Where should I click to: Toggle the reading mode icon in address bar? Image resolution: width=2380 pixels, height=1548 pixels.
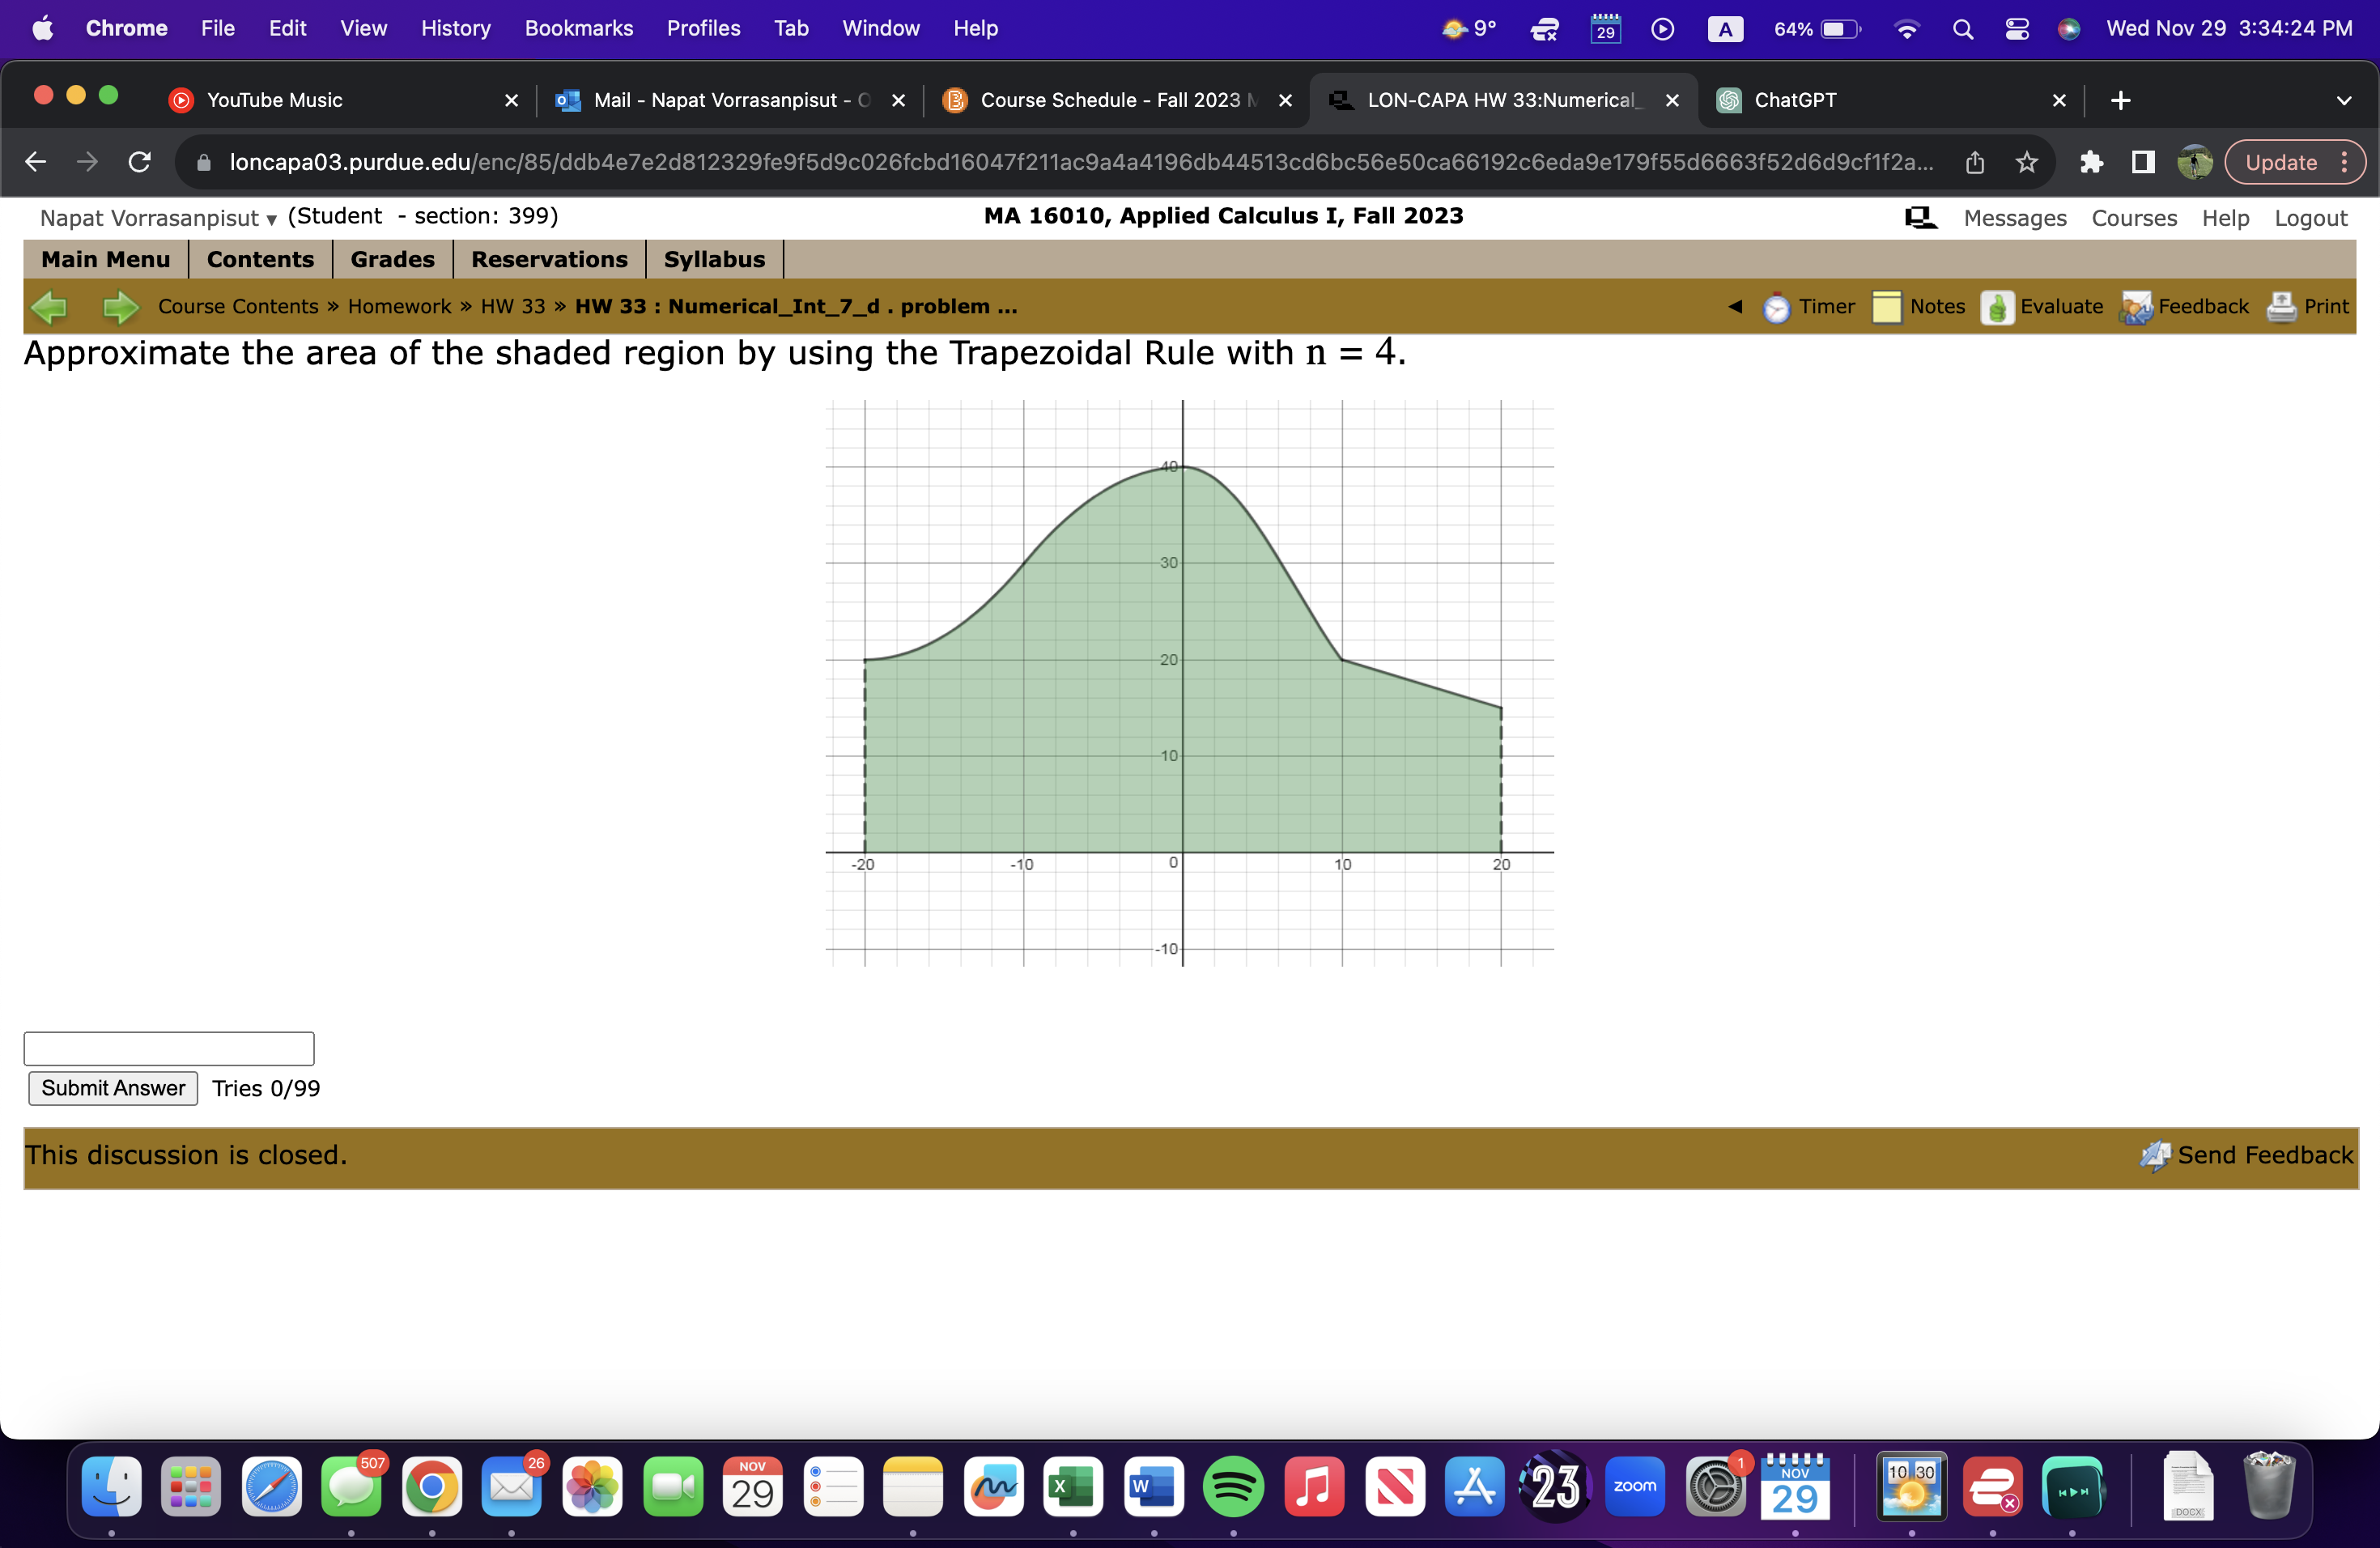[x=2142, y=162]
